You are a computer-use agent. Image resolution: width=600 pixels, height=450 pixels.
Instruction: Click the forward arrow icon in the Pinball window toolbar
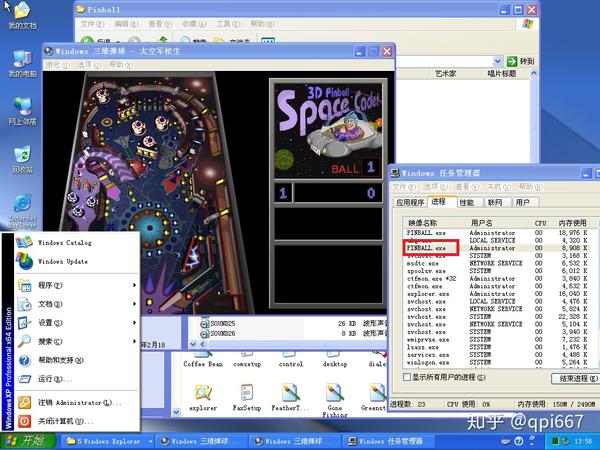click(134, 40)
